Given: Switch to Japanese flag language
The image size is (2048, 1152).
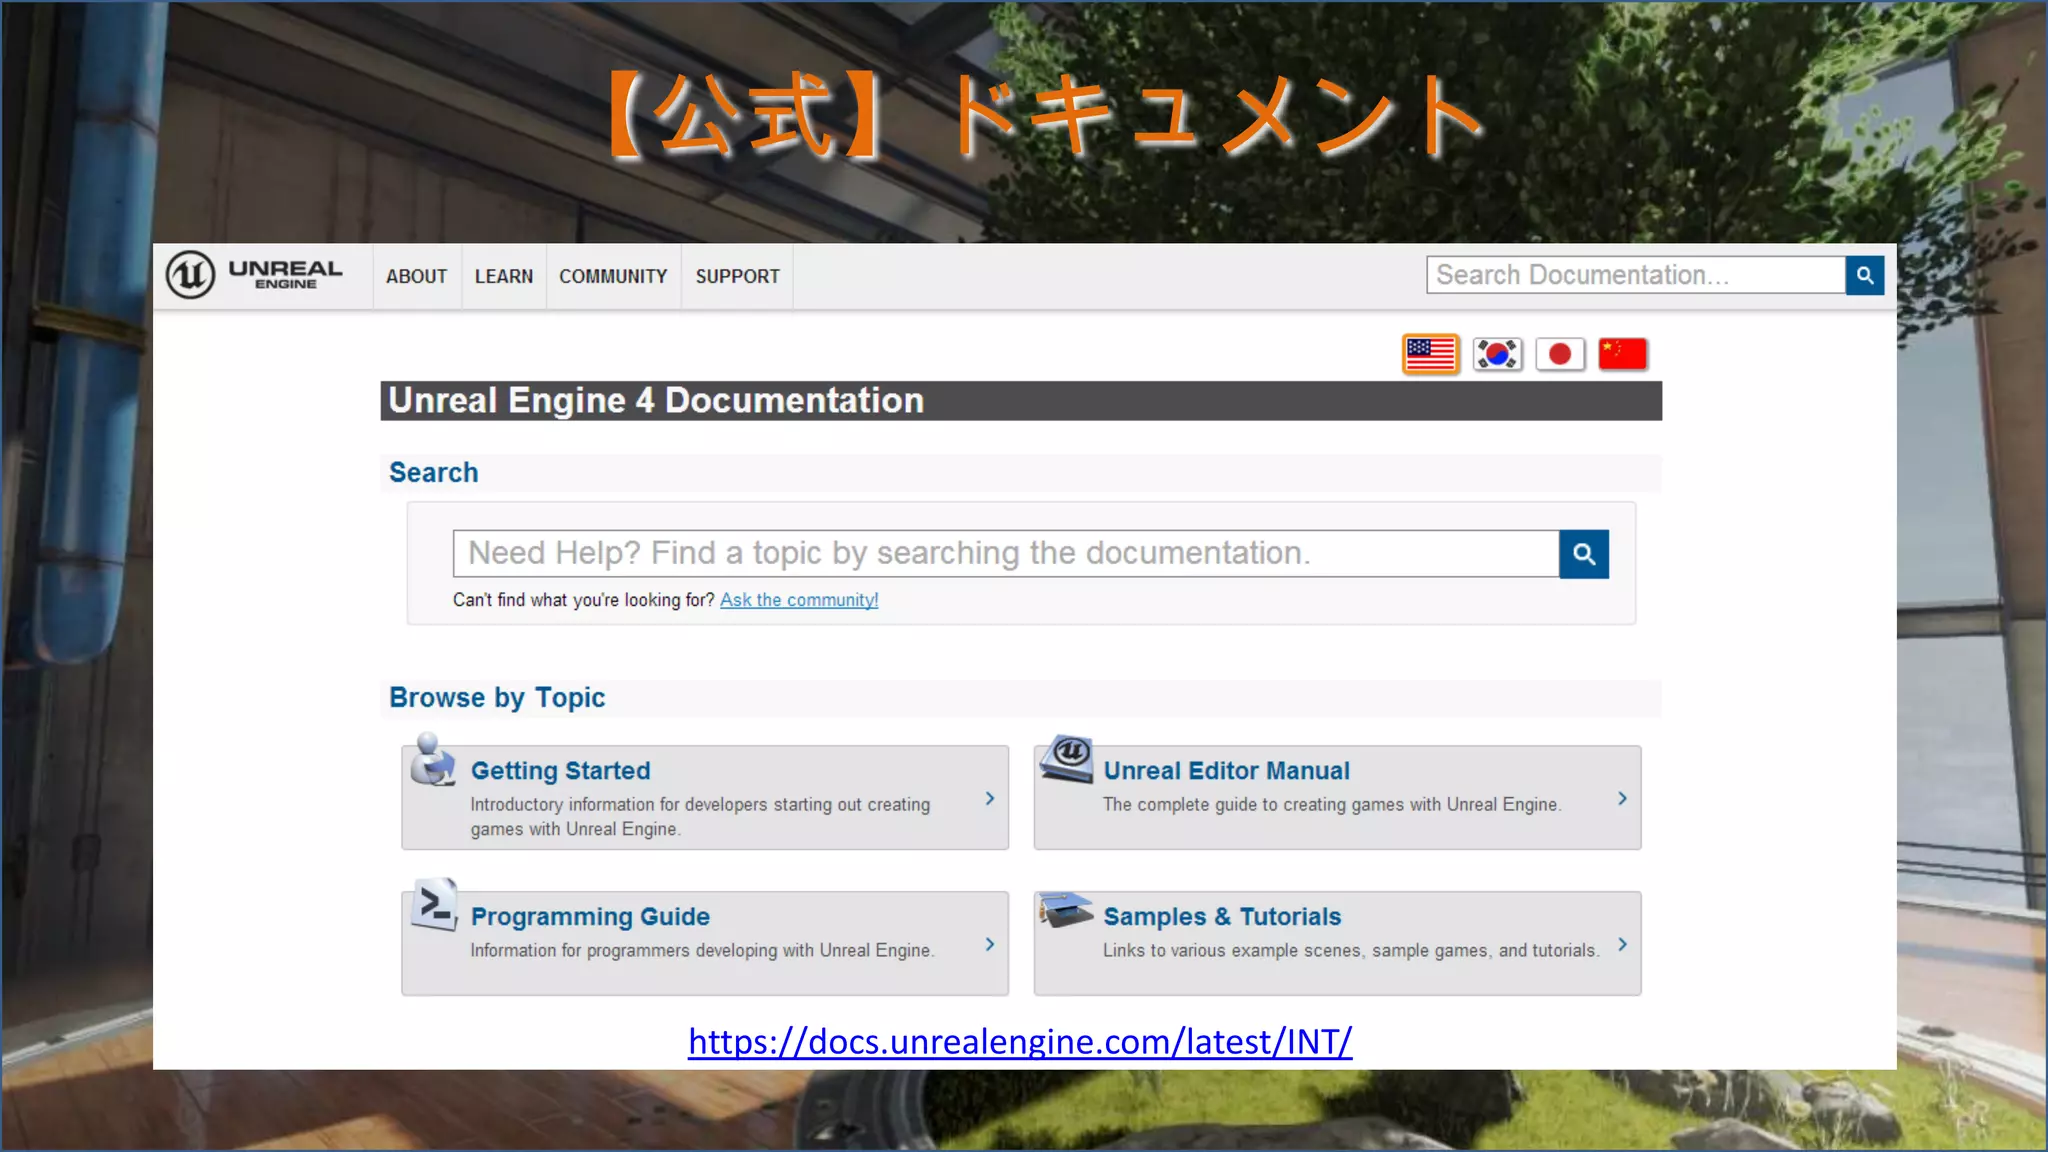Looking at the screenshot, I should [1560, 354].
